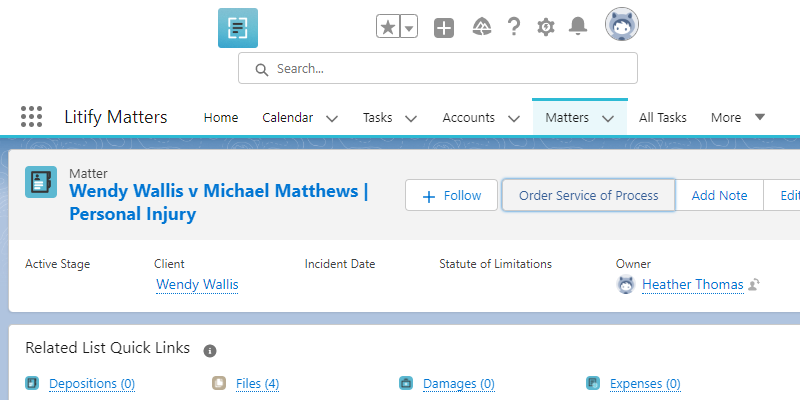The height and width of the screenshot is (400, 800).
Task: Open the Help question mark icon
Action: point(514,28)
